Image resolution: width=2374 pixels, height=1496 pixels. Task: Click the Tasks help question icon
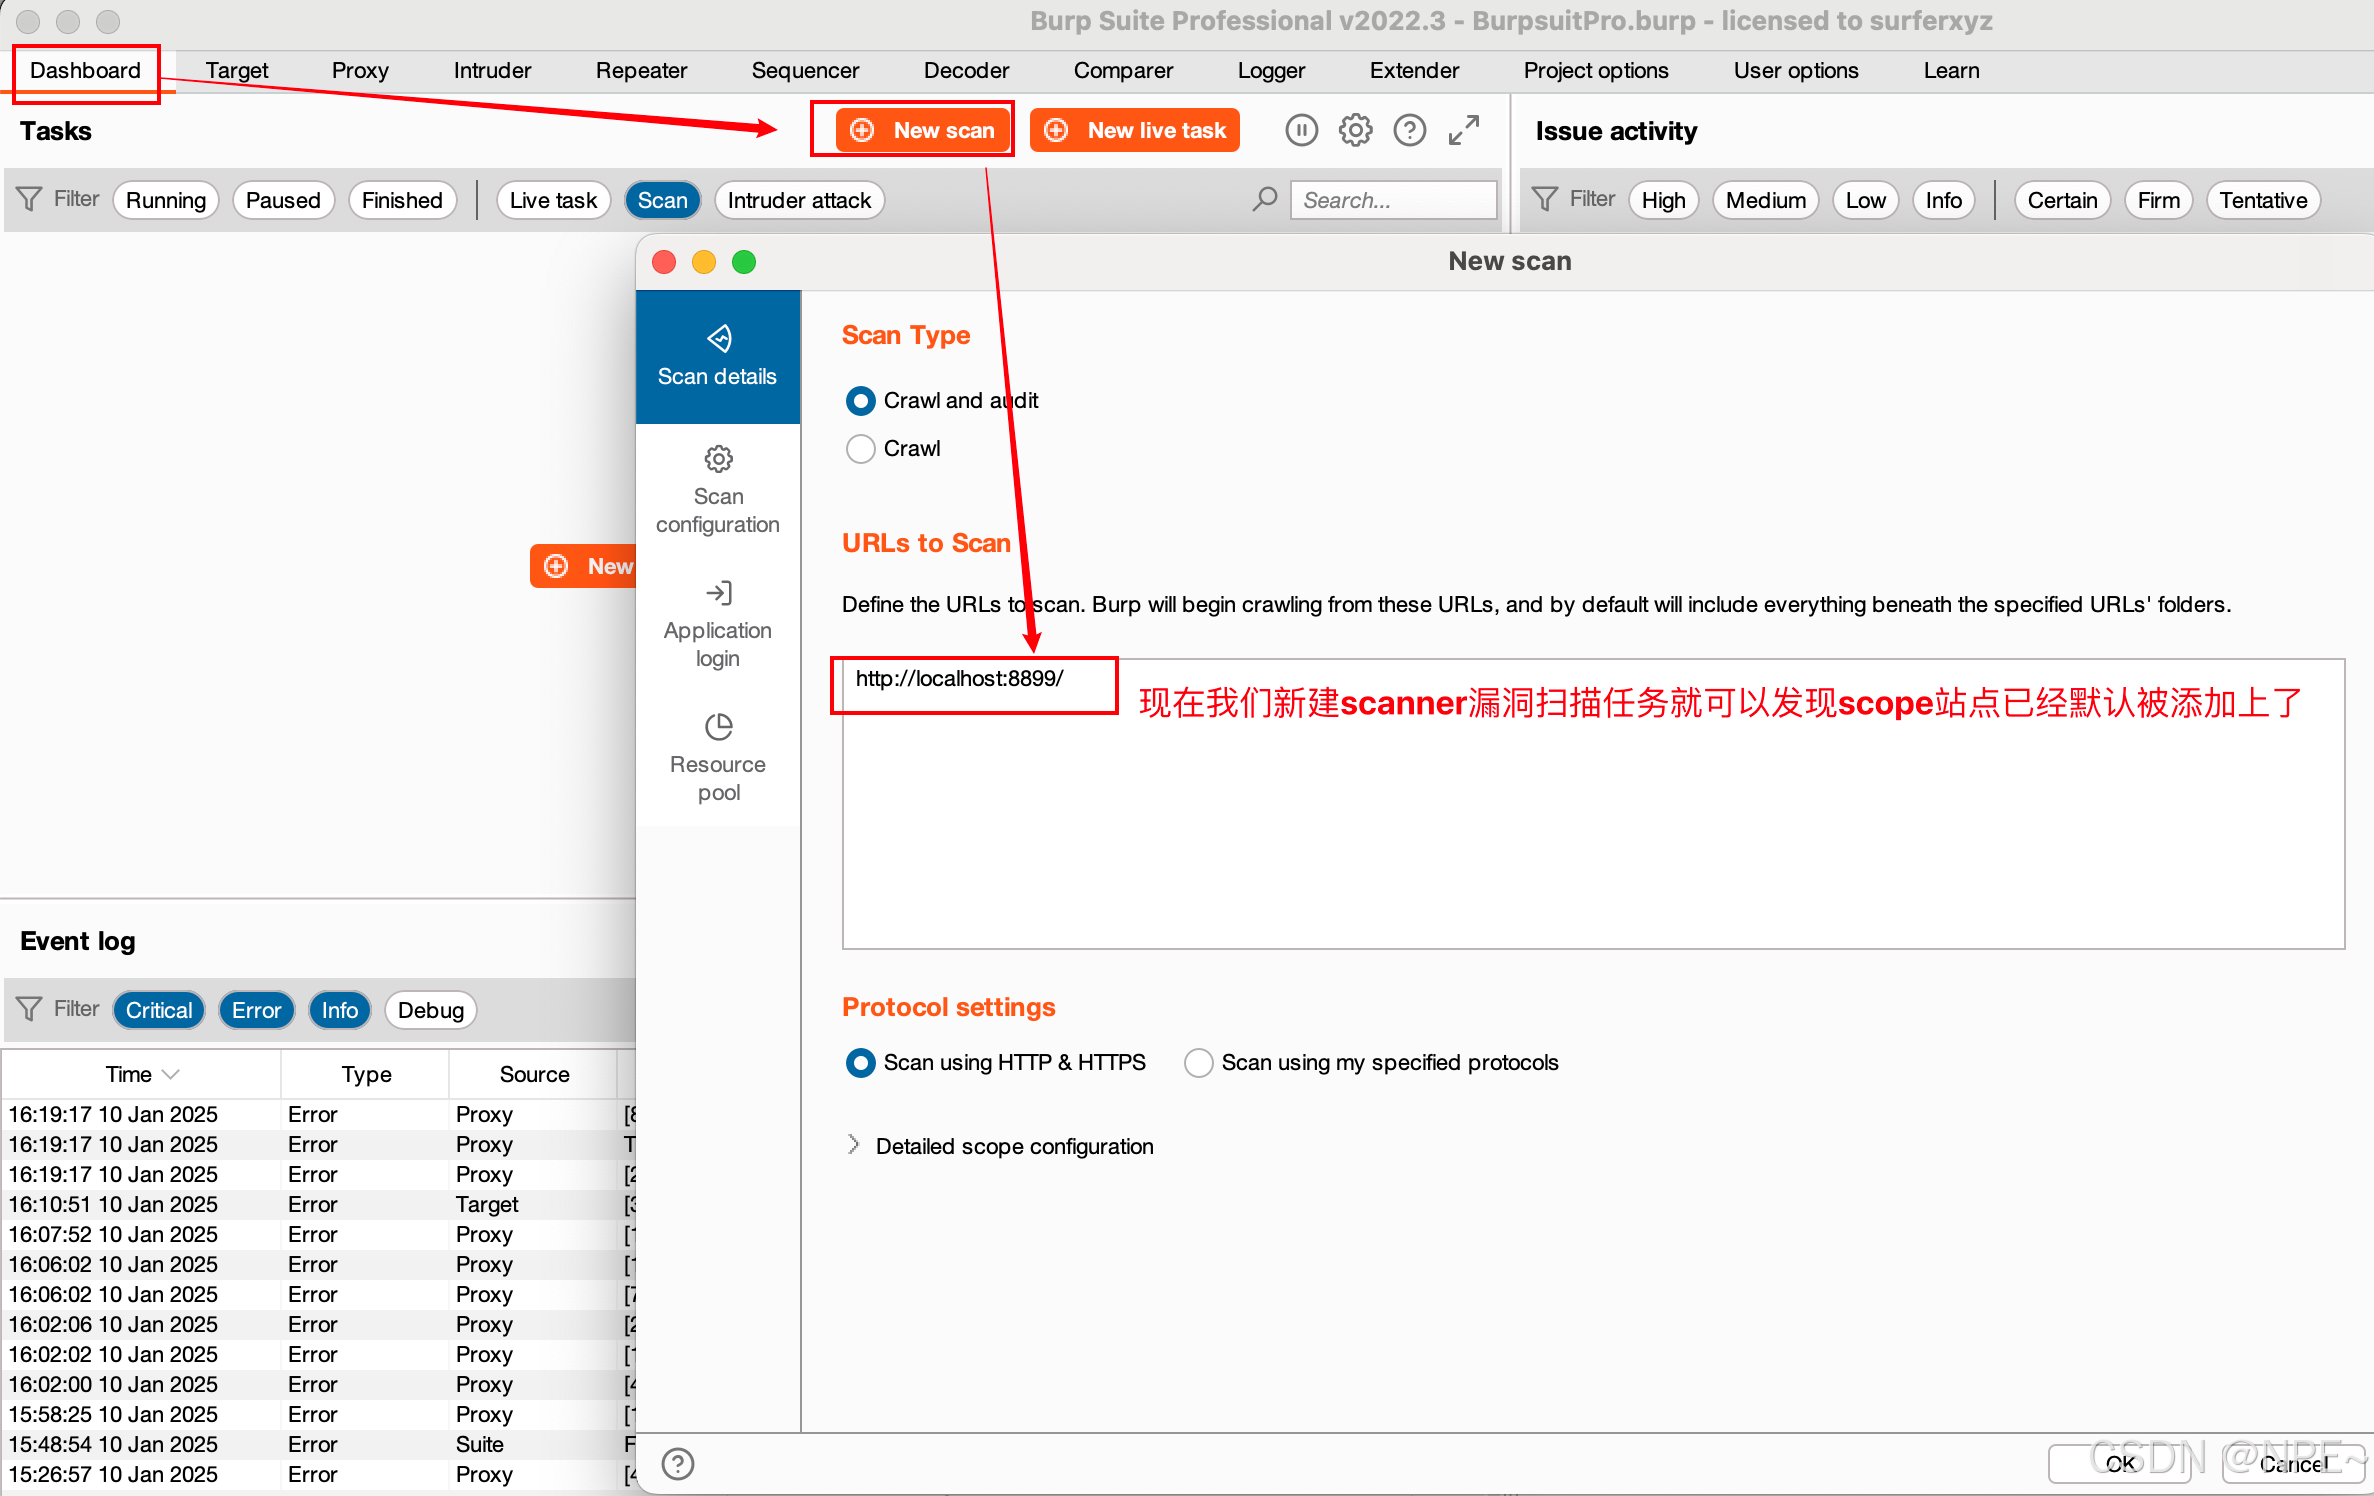pyautogui.click(x=1409, y=130)
